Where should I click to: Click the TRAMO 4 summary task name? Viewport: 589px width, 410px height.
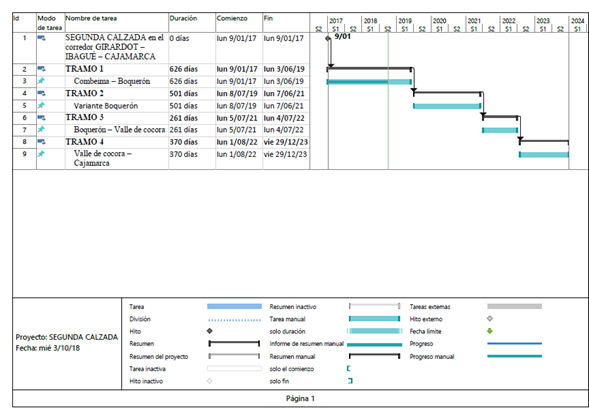84,142
